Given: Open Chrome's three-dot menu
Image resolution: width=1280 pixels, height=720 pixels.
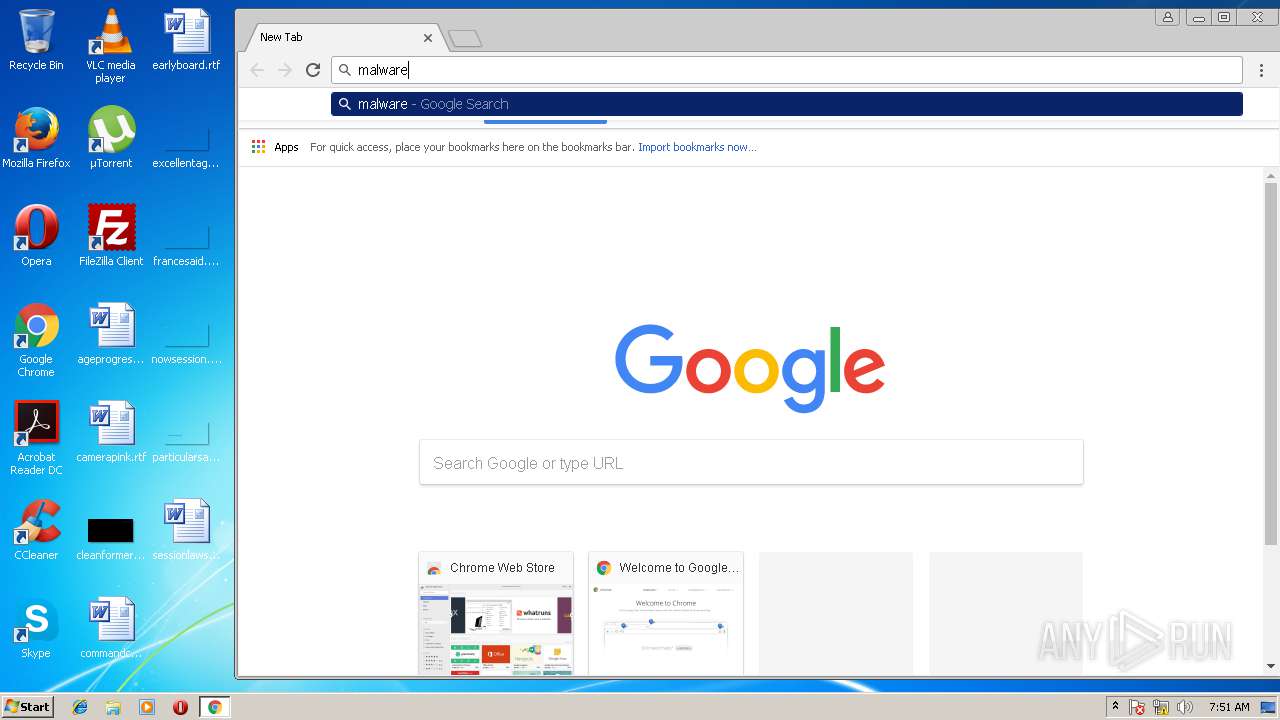Looking at the screenshot, I should click(1262, 70).
